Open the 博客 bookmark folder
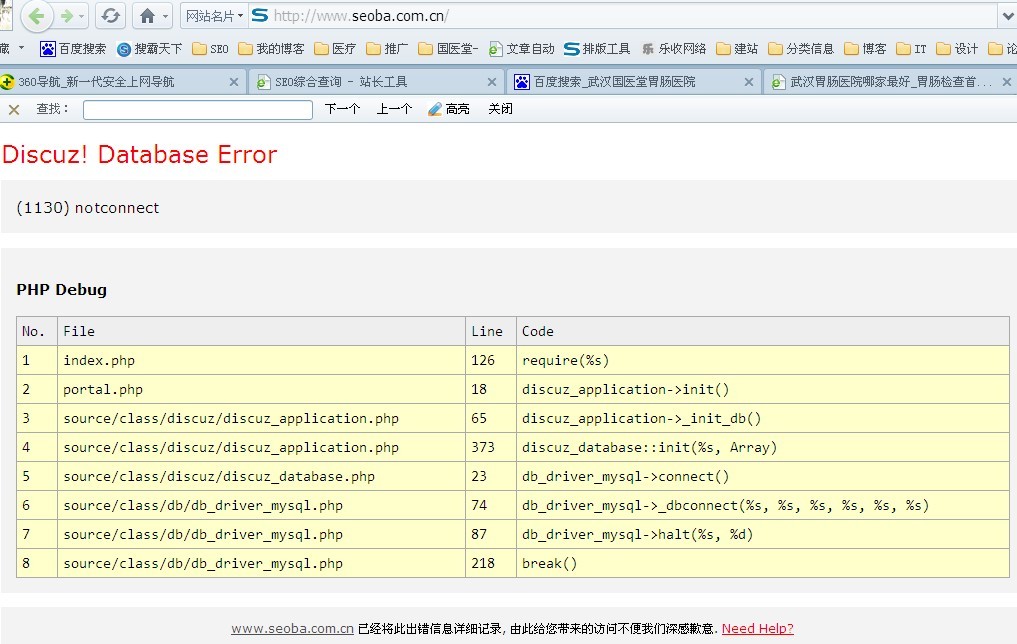 click(865, 49)
